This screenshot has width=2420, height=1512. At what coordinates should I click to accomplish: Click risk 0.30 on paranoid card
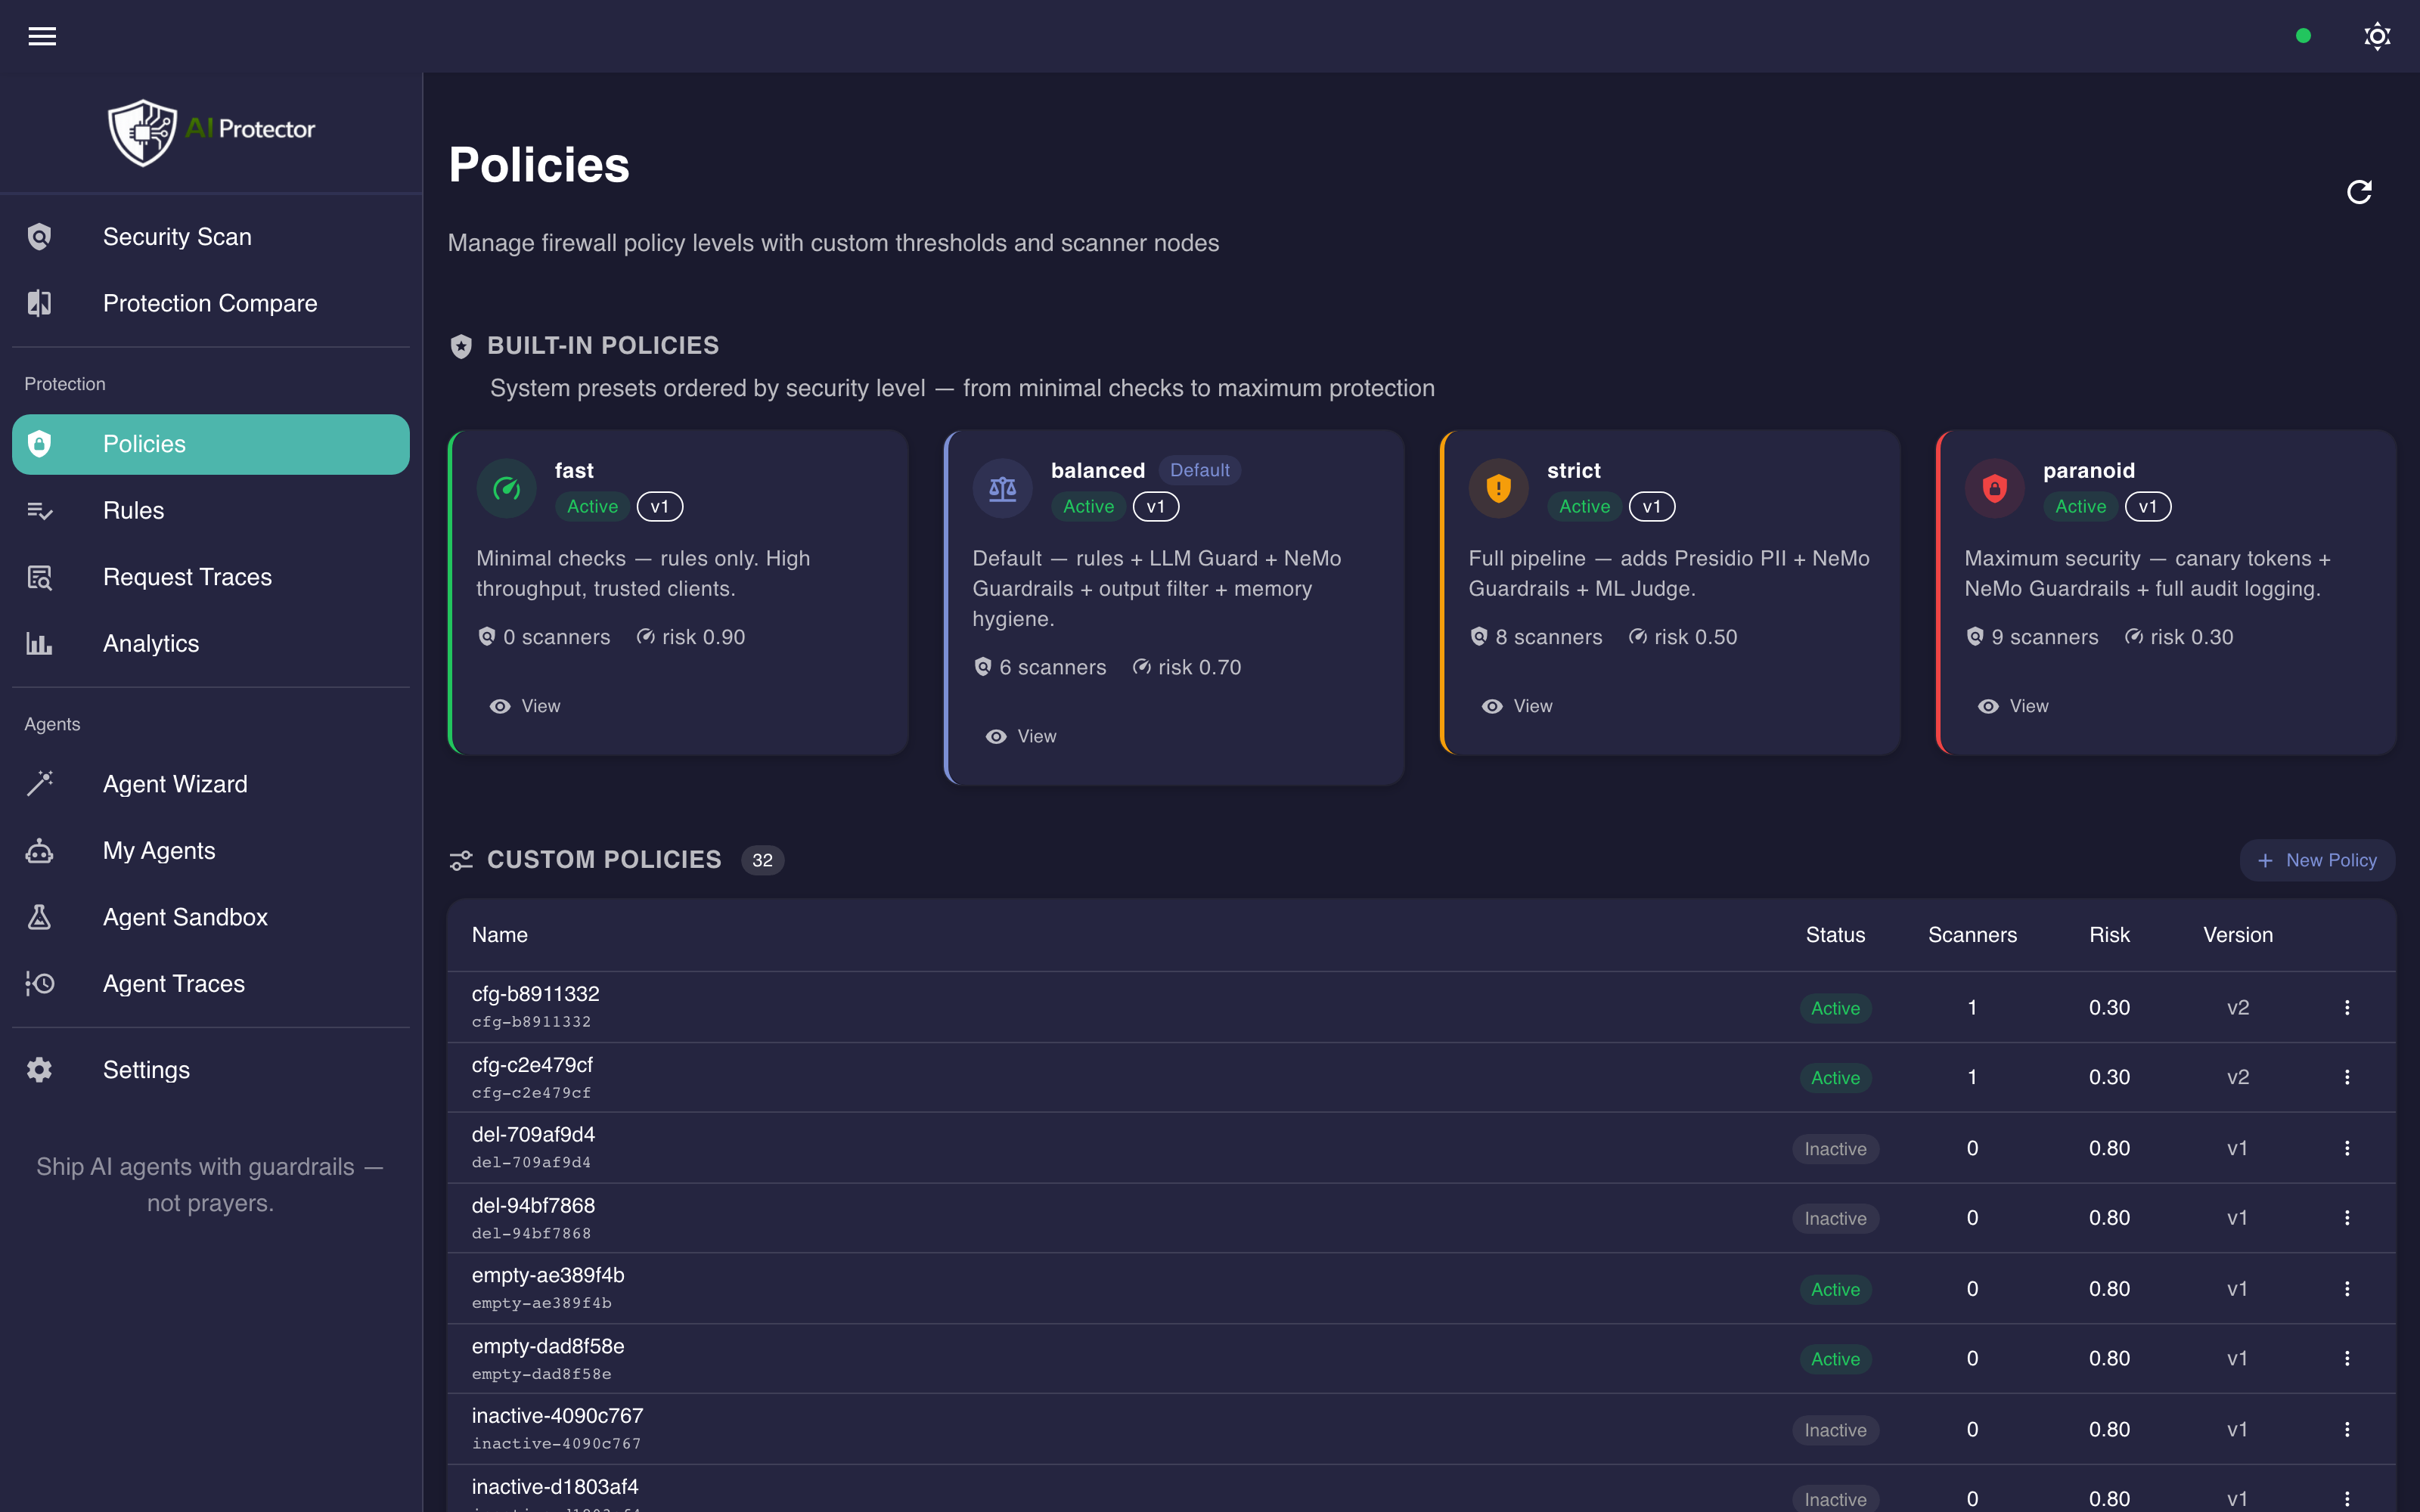pyautogui.click(x=2179, y=637)
